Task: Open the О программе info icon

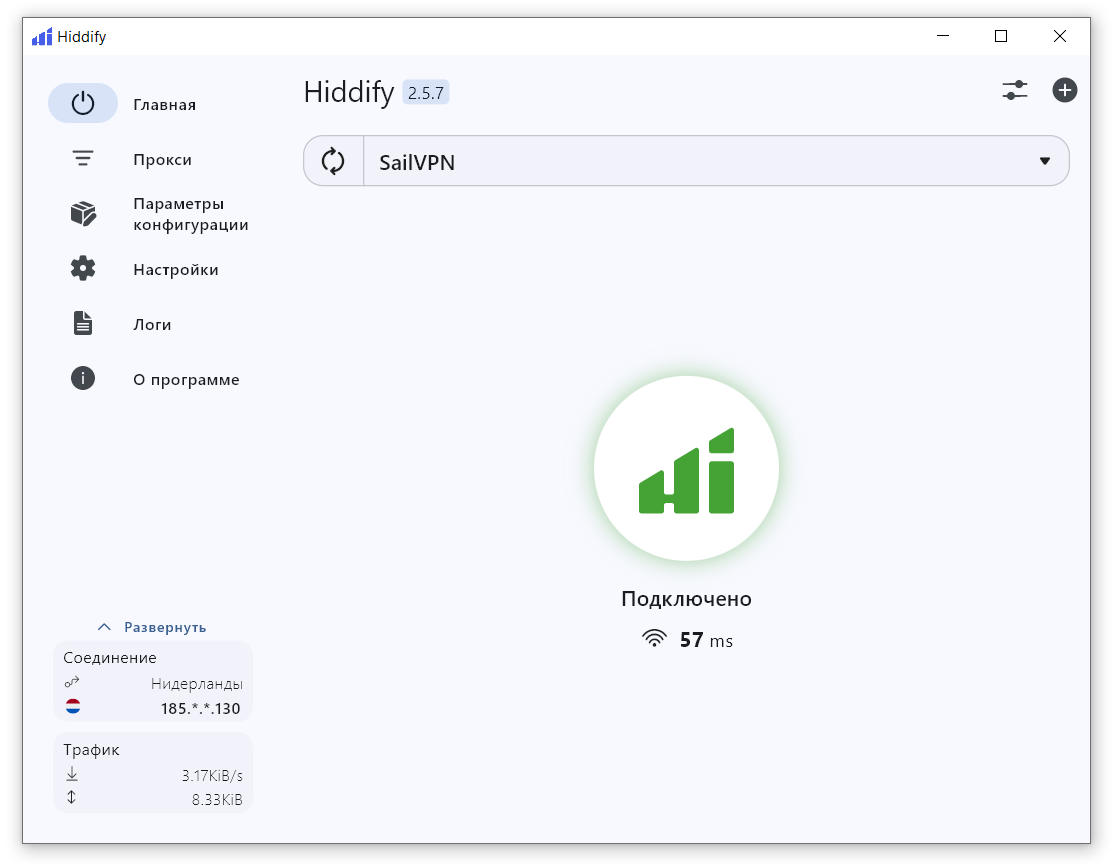Action: (83, 379)
